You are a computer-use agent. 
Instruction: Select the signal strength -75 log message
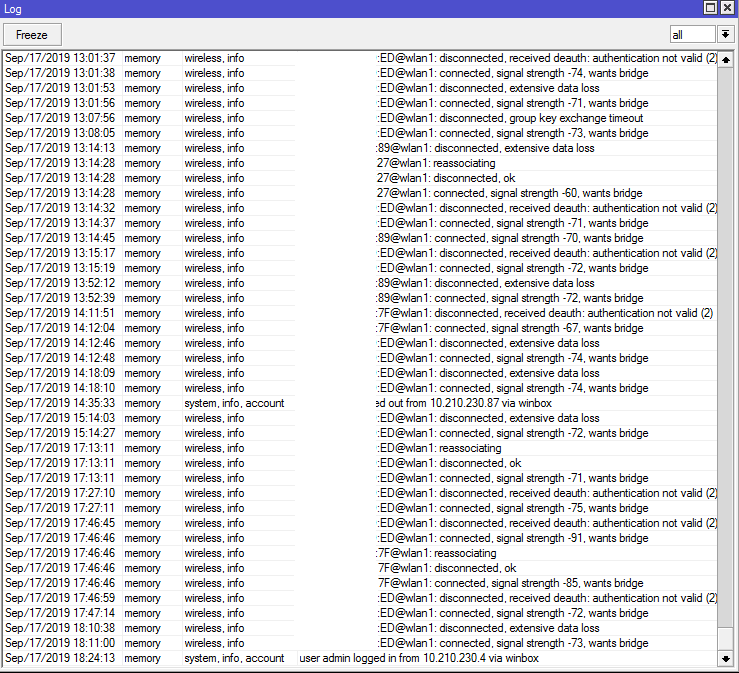pos(512,509)
